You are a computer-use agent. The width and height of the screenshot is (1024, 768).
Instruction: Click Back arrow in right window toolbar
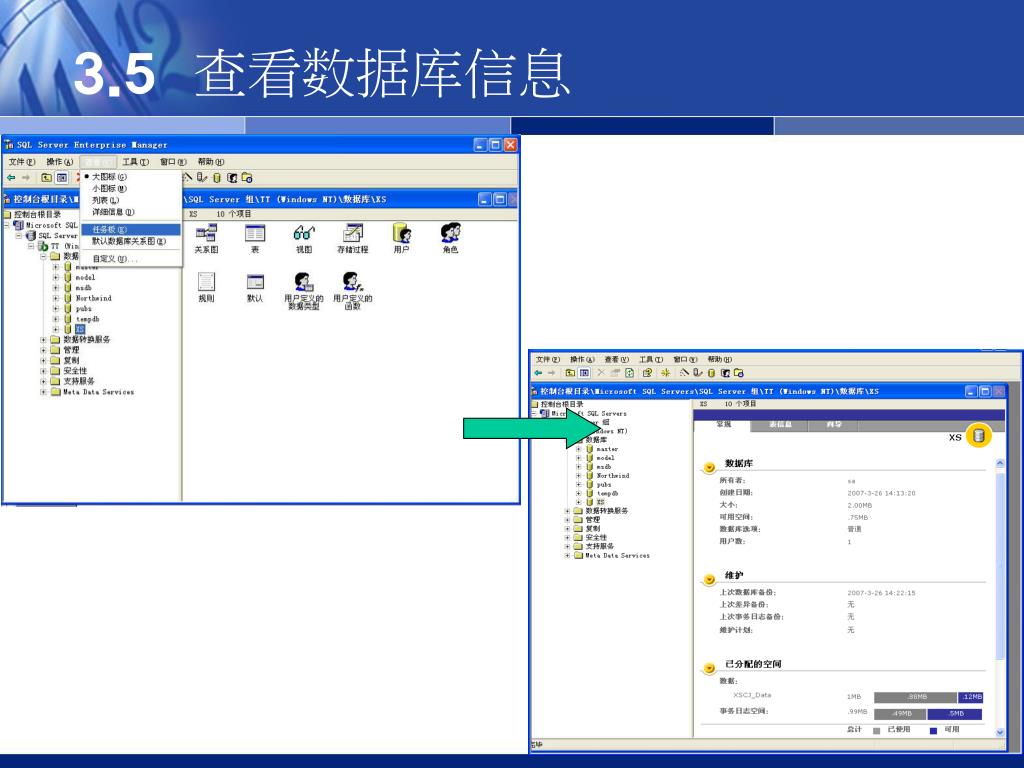click(x=538, y=373)
